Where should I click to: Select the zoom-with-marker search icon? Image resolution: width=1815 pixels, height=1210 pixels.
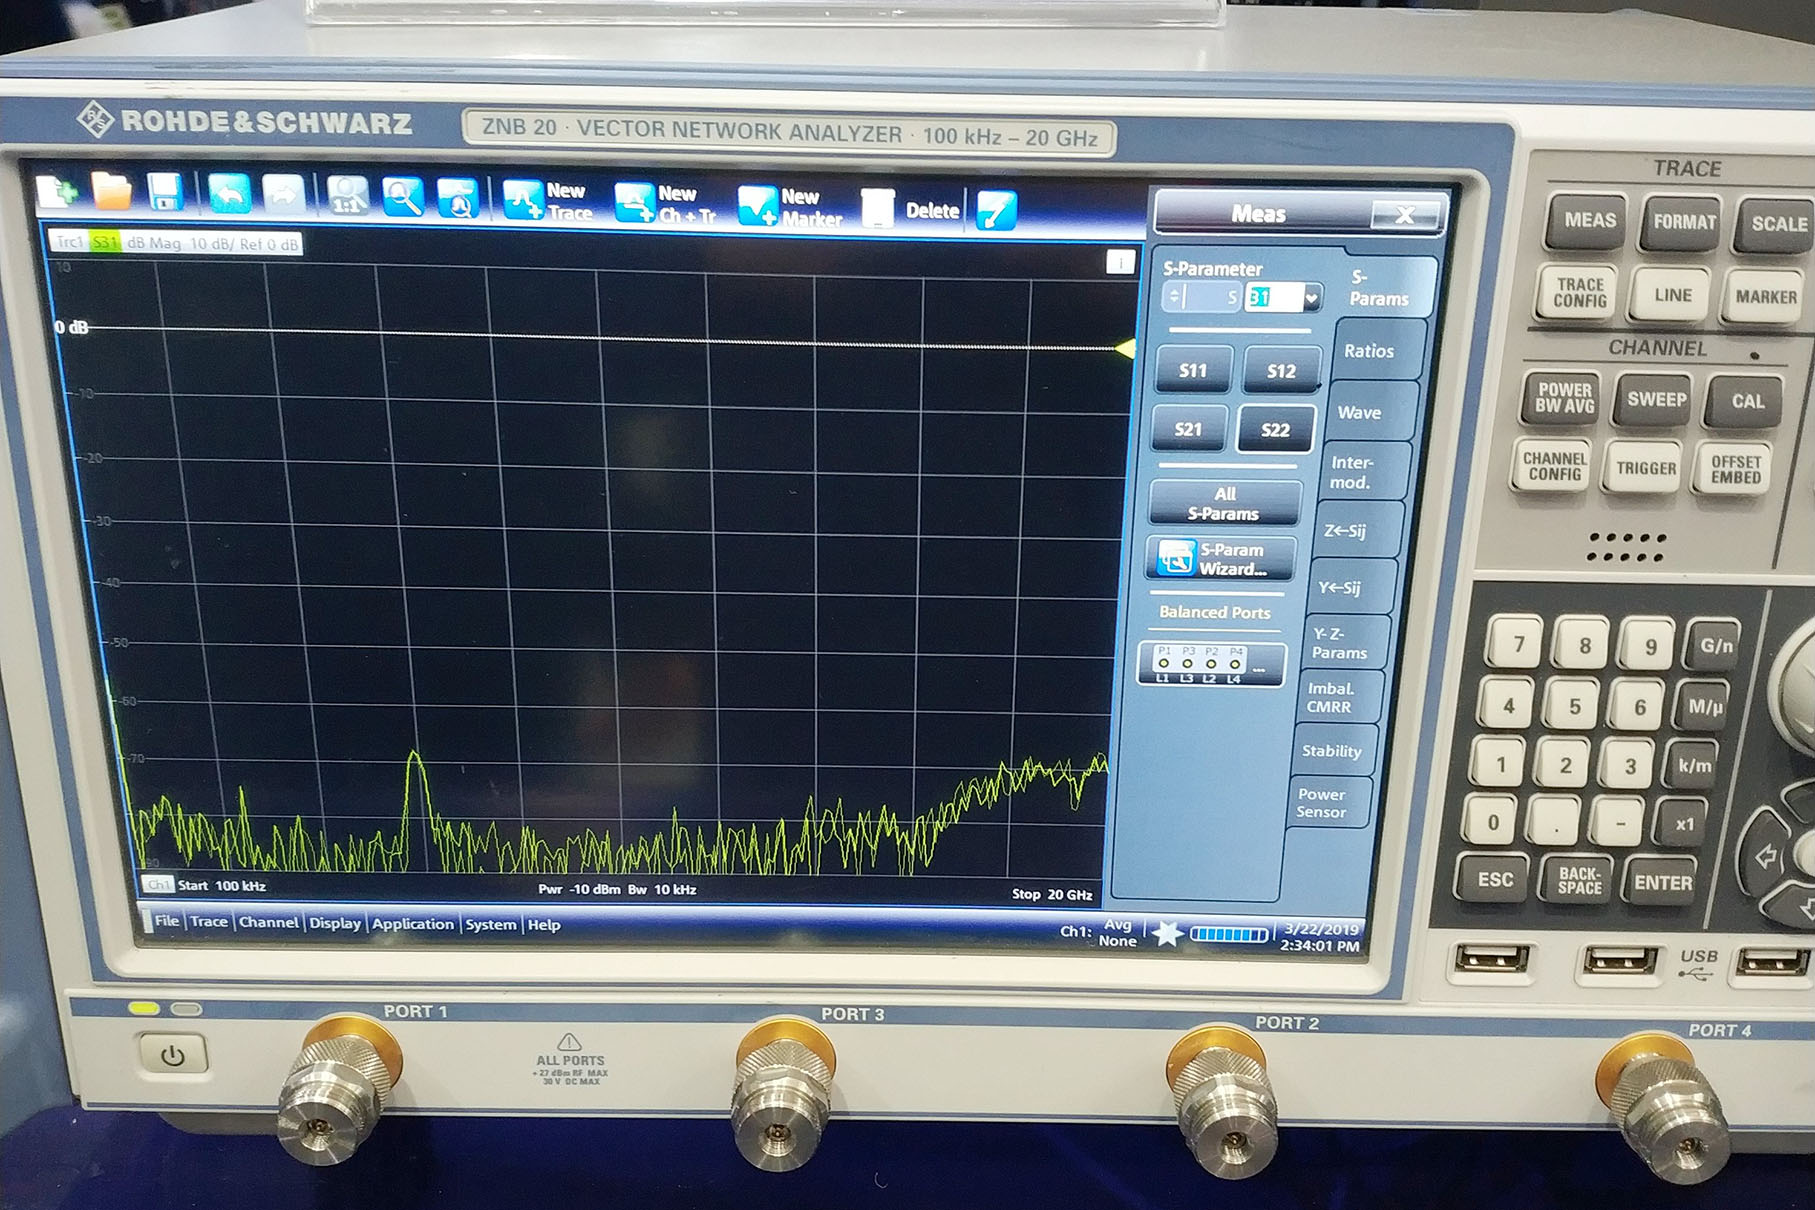click(458, 198)
